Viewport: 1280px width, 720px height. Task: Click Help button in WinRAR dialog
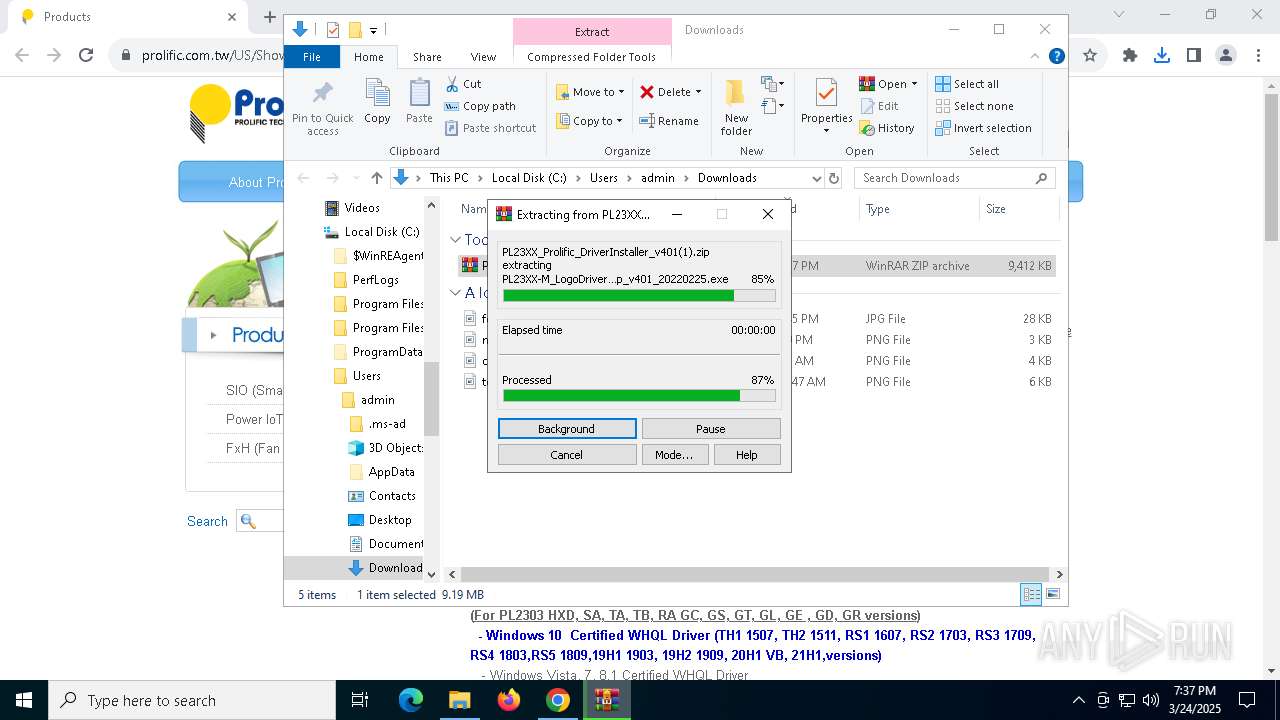747,455
